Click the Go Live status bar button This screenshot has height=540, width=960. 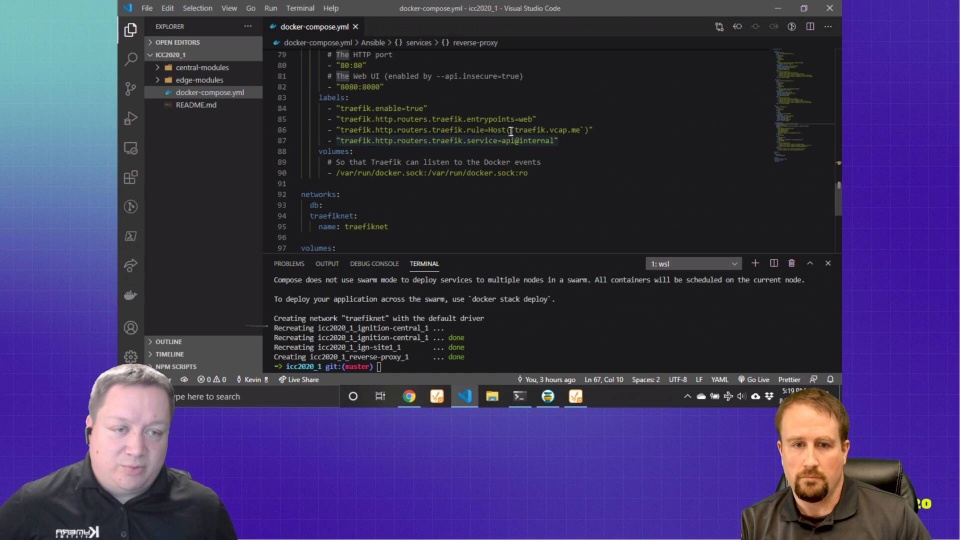tap(753, 380)
